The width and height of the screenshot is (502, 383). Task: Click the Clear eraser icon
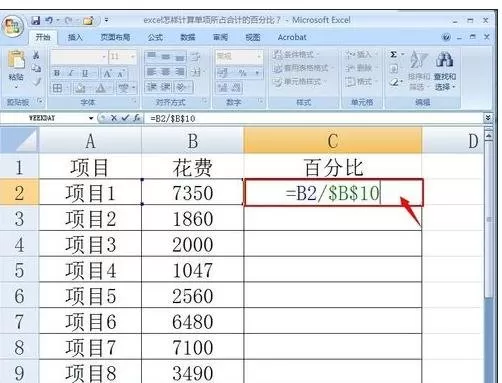(x=394, y=82)
